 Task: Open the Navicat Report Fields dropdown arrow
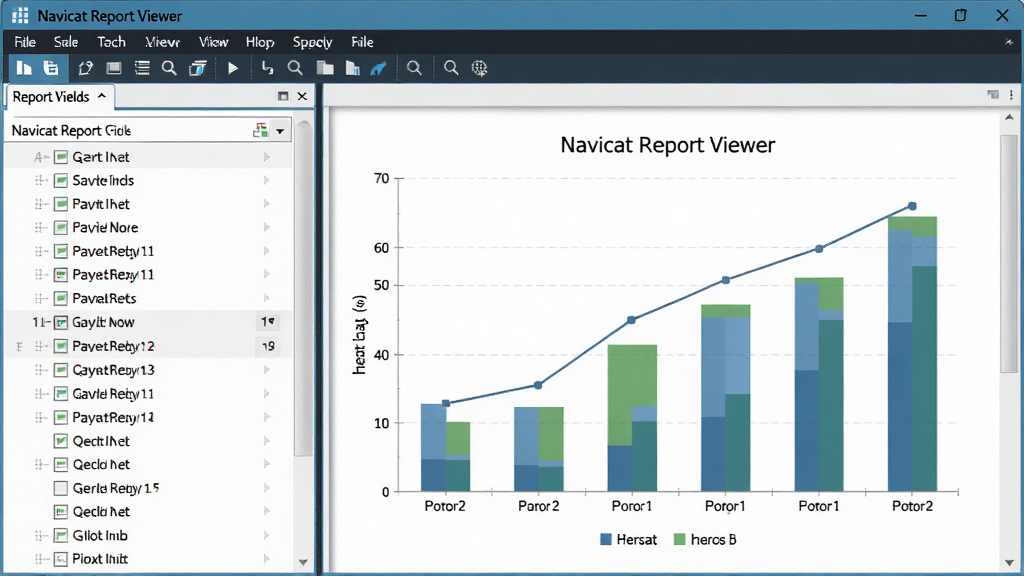point(280,131)
